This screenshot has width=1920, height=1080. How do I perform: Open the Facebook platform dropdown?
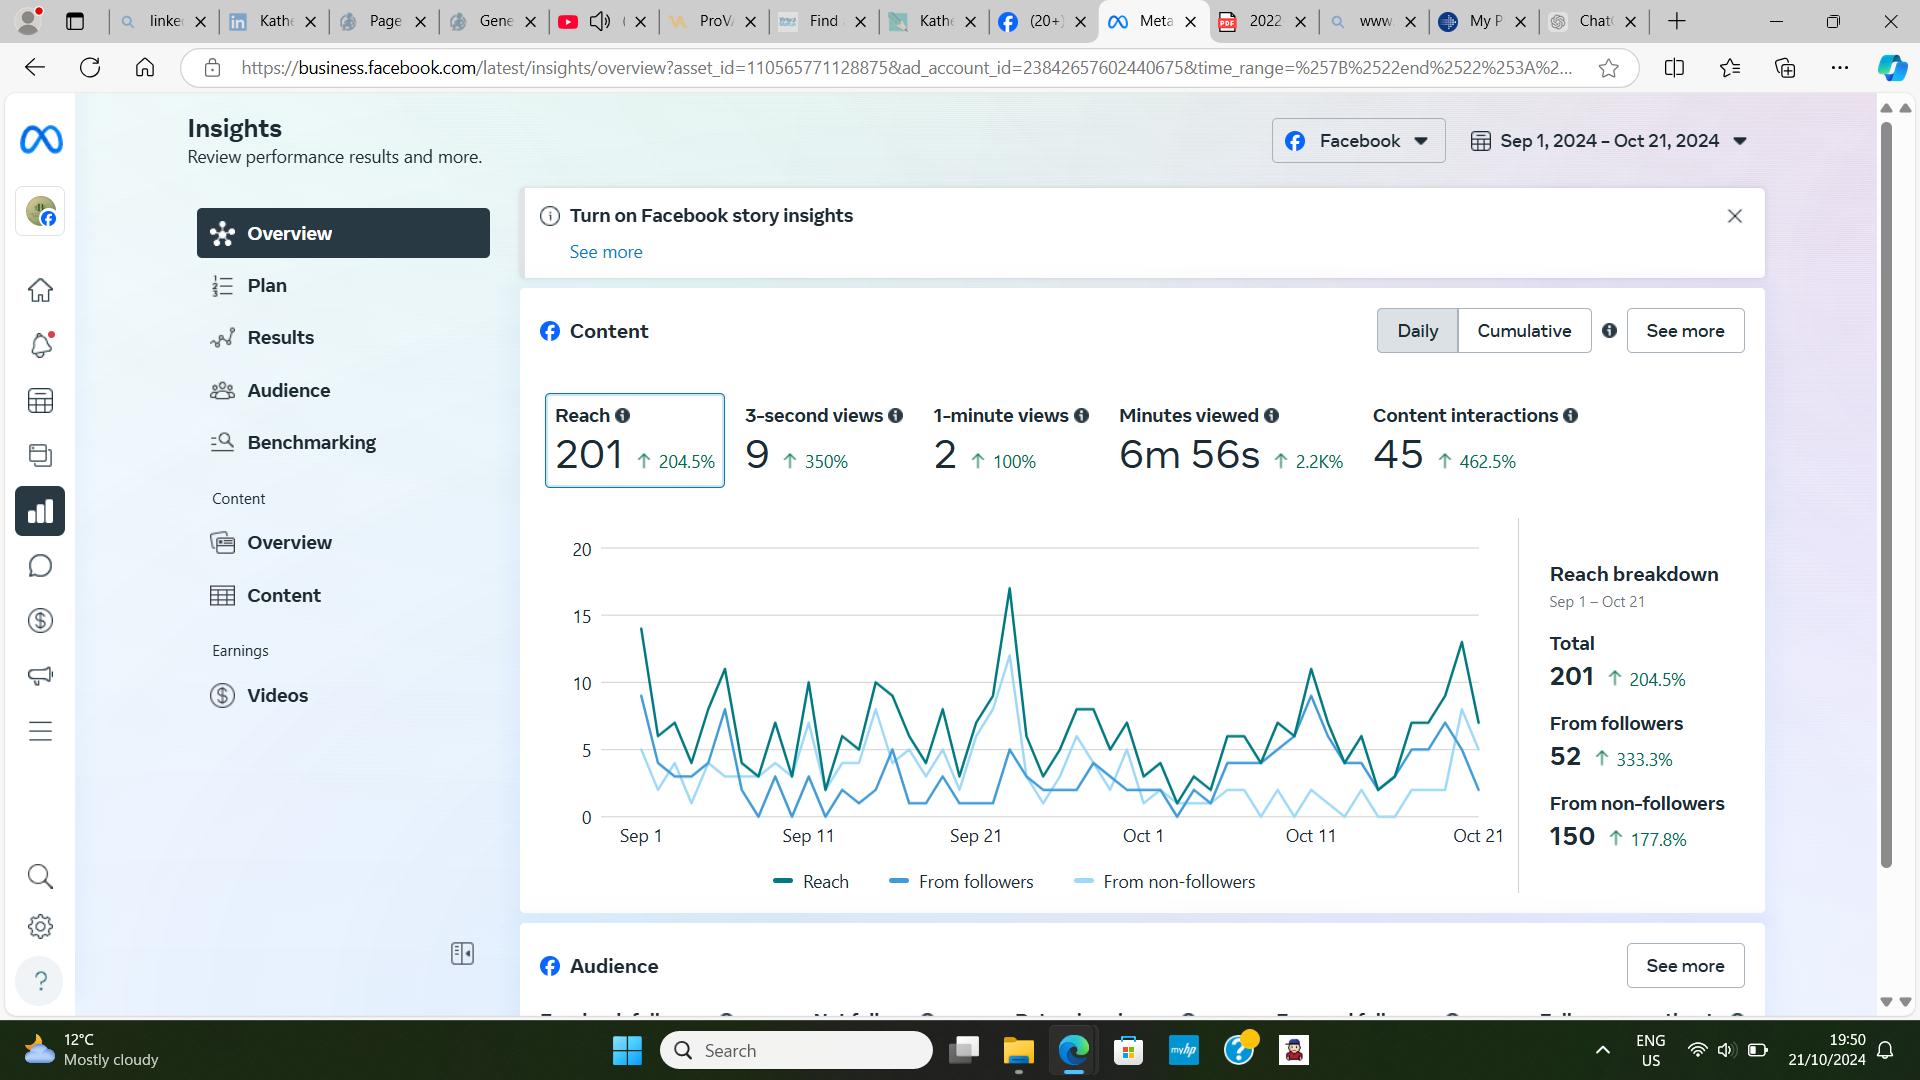[x=1358, y=141]
